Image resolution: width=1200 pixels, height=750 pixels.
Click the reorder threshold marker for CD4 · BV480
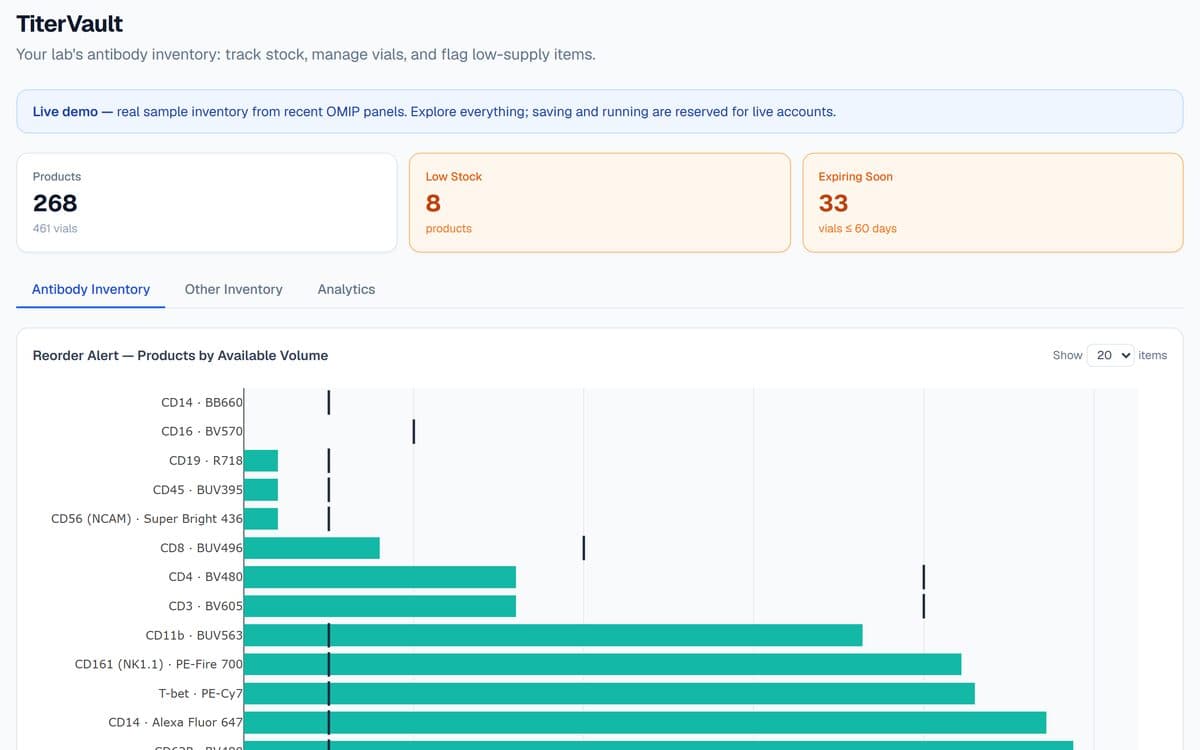click(924, 577)
